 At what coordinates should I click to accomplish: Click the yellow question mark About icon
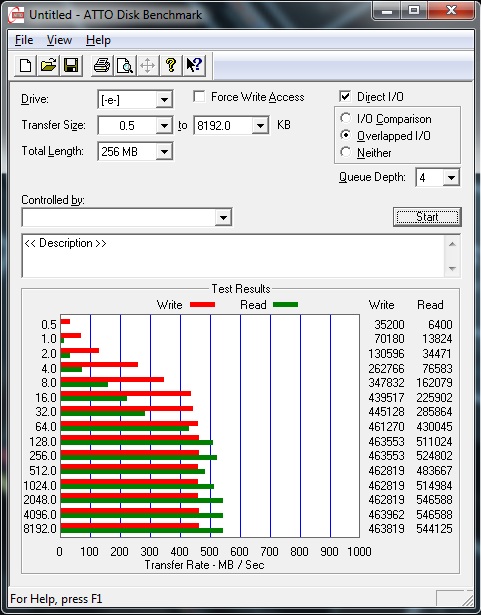tap(171, 65)
